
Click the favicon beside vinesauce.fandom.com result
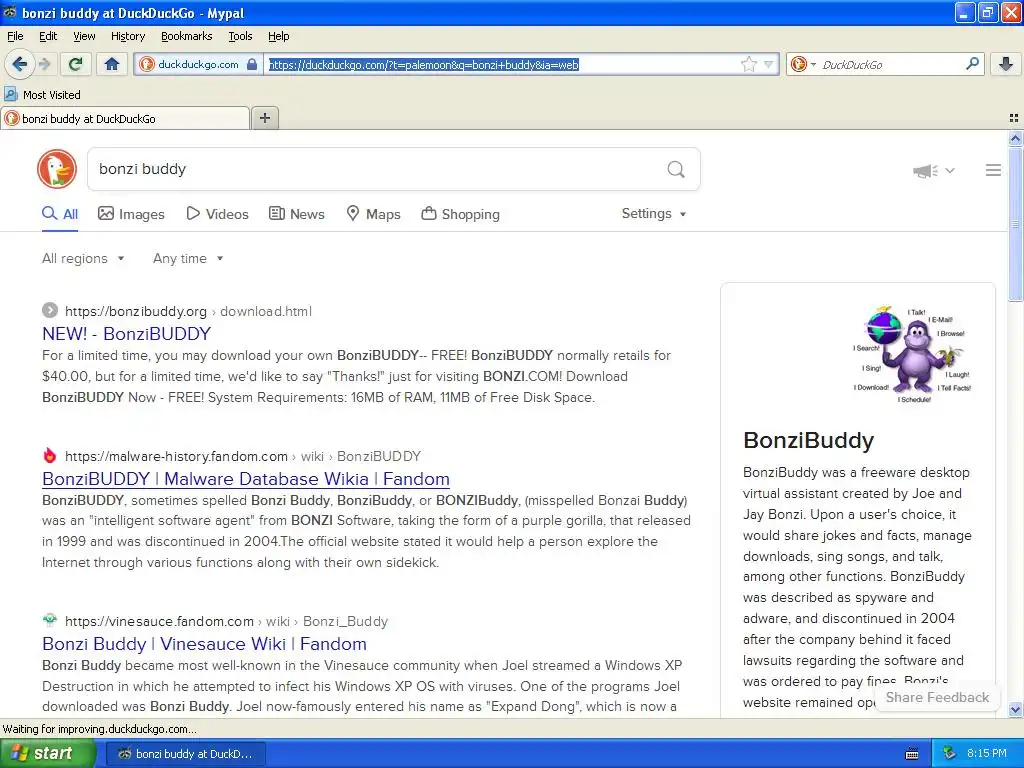coord(50,620)
